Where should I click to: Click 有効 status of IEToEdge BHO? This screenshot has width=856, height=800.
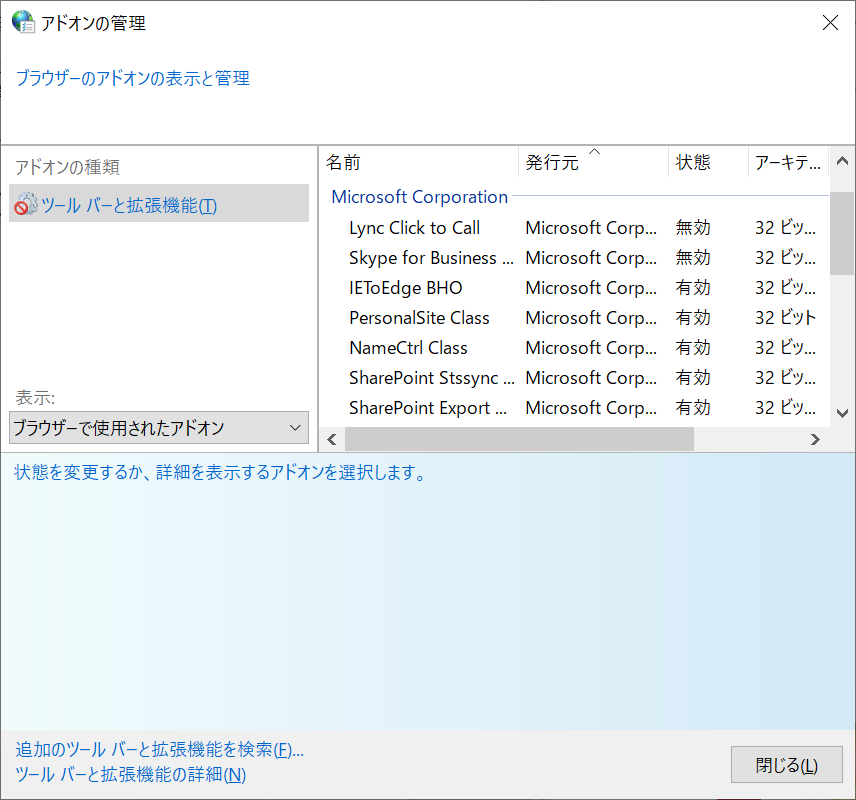tap(693, 288)
